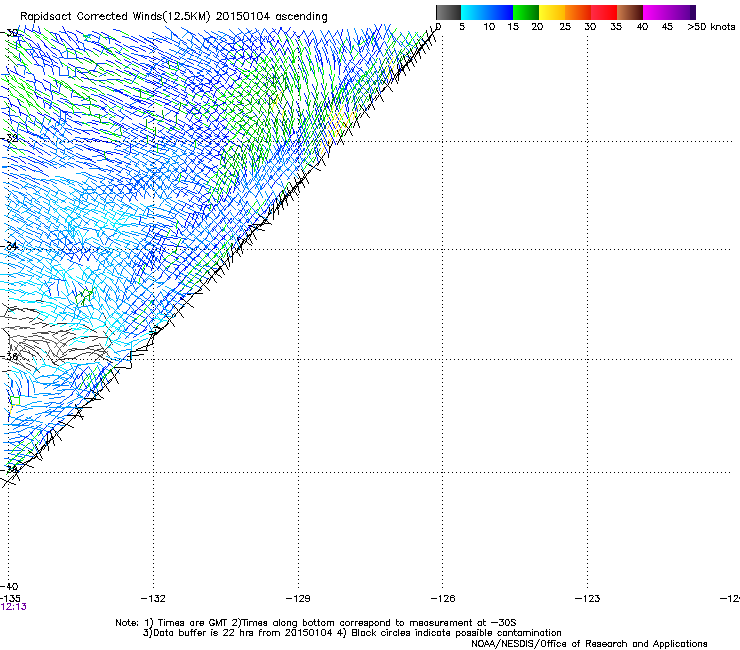Screen dimensions: 740x650
Task: Click the '-40' latitude axis label
Action: [9, 587]
